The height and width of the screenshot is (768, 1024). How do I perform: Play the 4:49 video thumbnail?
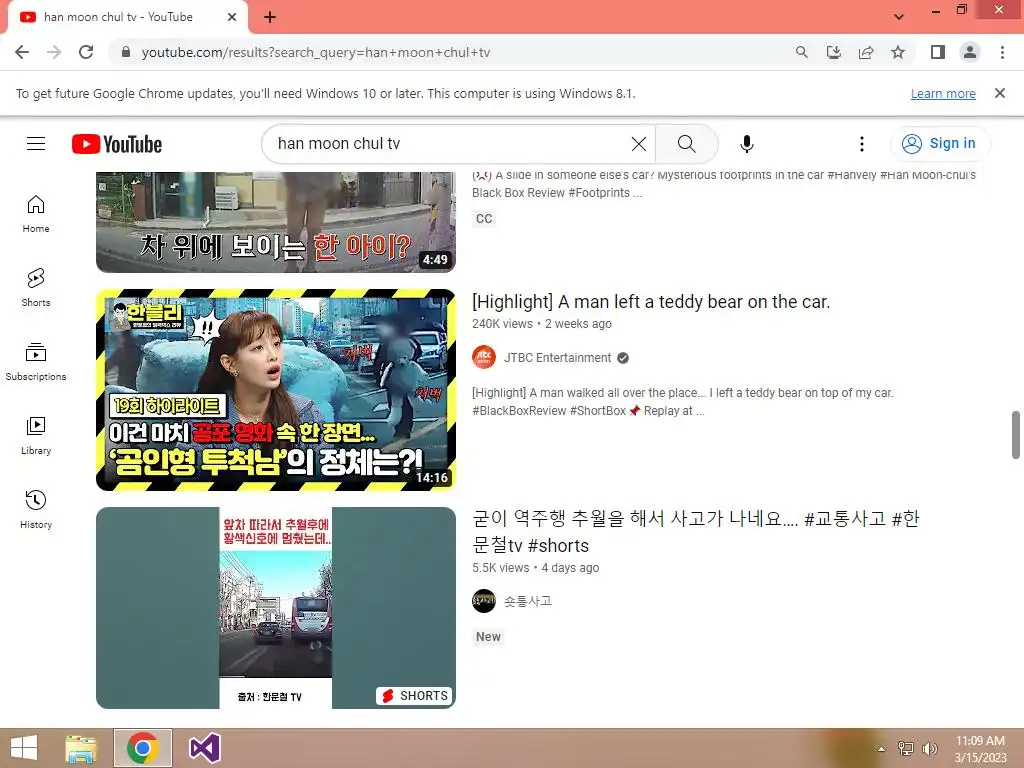tap(276, 222)
